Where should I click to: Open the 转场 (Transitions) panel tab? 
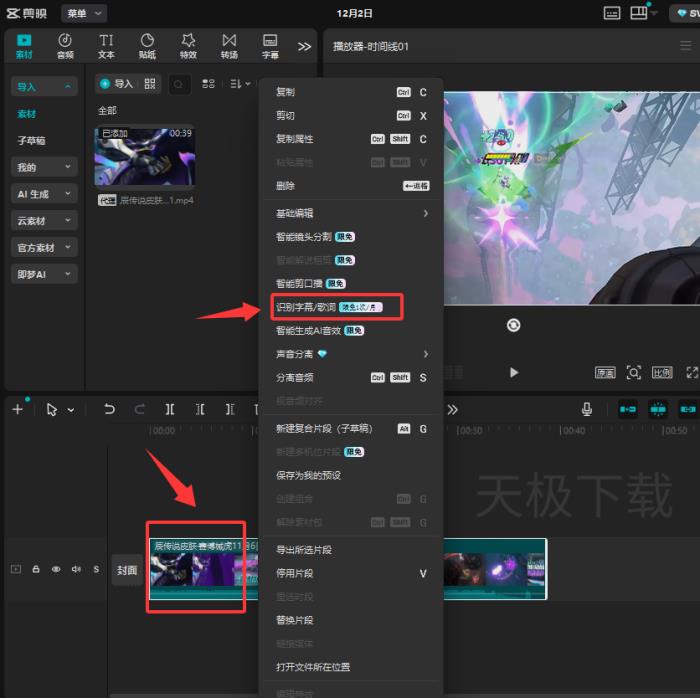pyautogui.click(x=229, y=45)
